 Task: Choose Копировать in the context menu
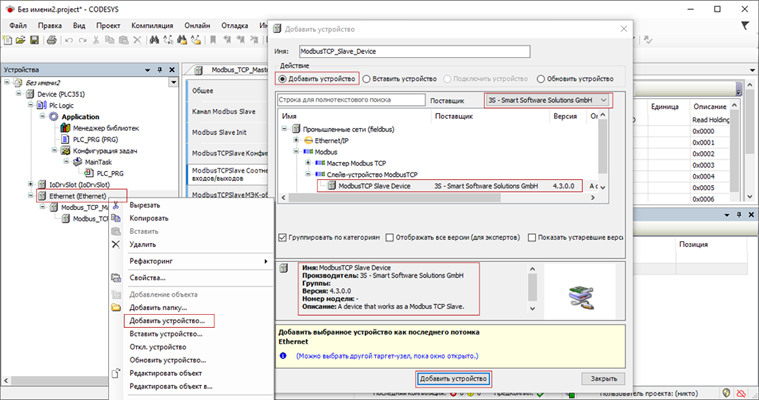(x=149, y=218)
